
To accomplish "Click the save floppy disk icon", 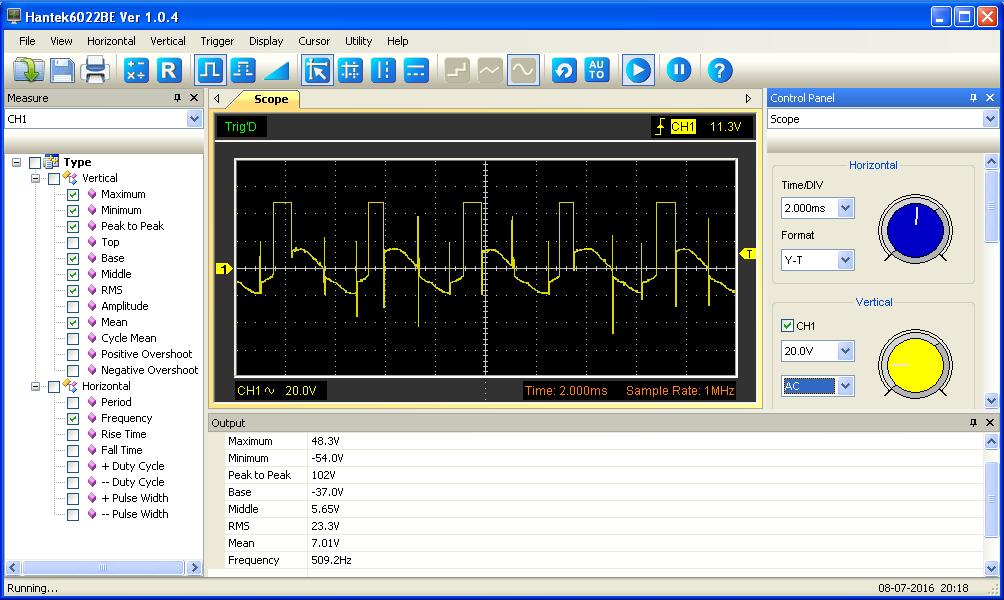I will (x=62, y=70).
